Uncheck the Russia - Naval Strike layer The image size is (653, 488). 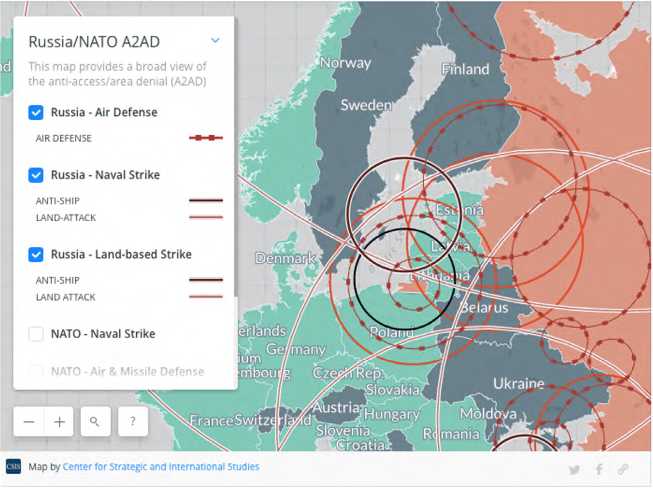pos(36,175)
